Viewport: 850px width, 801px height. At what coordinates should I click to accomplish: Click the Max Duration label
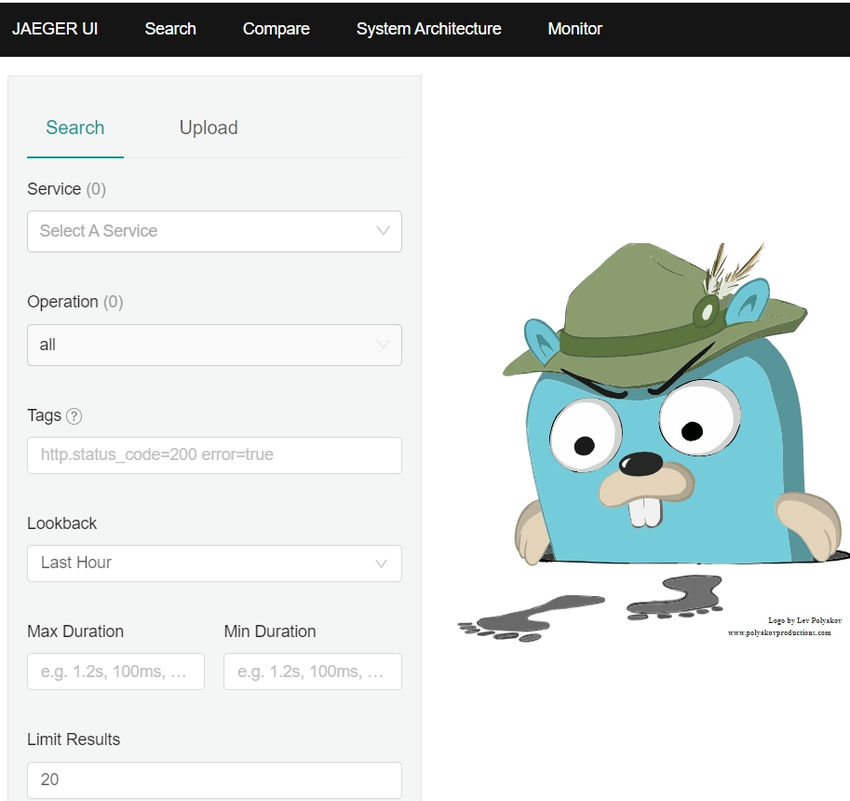pos(75,631)
